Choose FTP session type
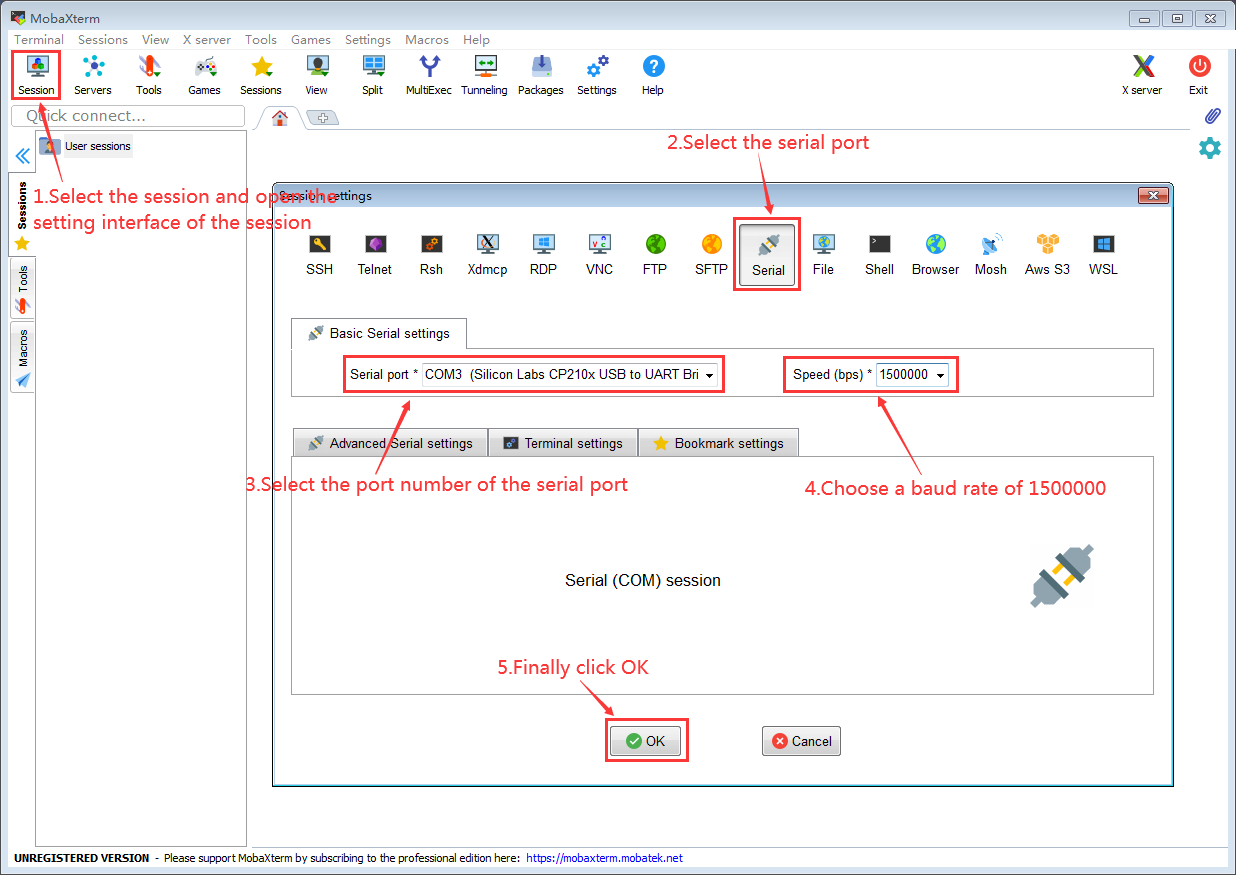 tap(655, 255)
